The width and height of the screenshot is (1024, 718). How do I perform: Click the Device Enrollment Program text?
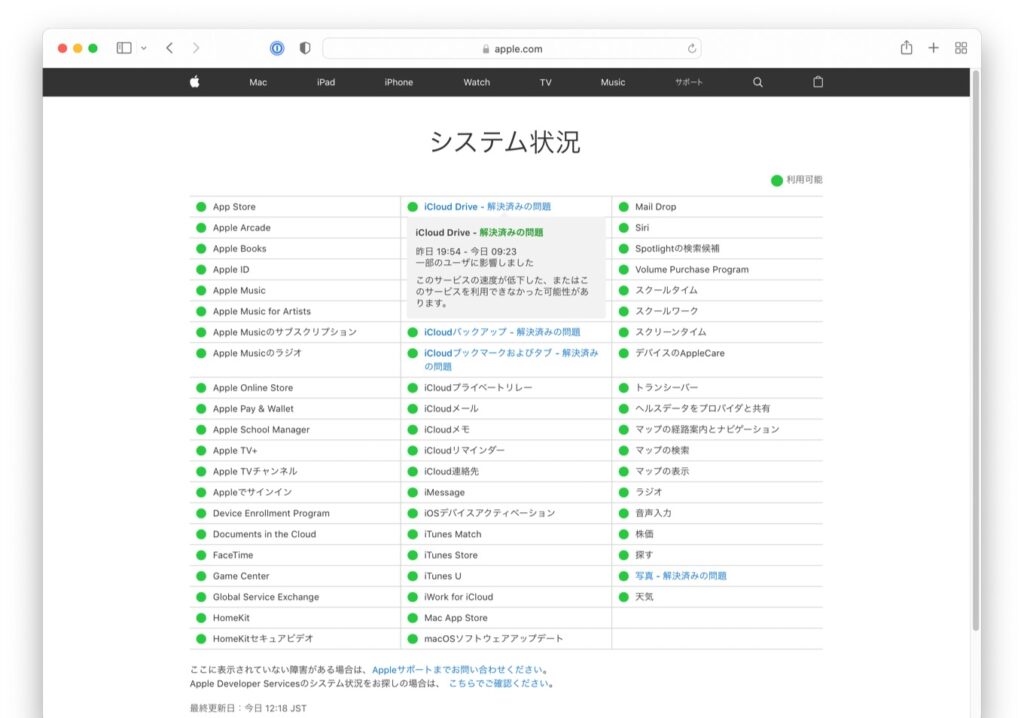pos(271,513)
